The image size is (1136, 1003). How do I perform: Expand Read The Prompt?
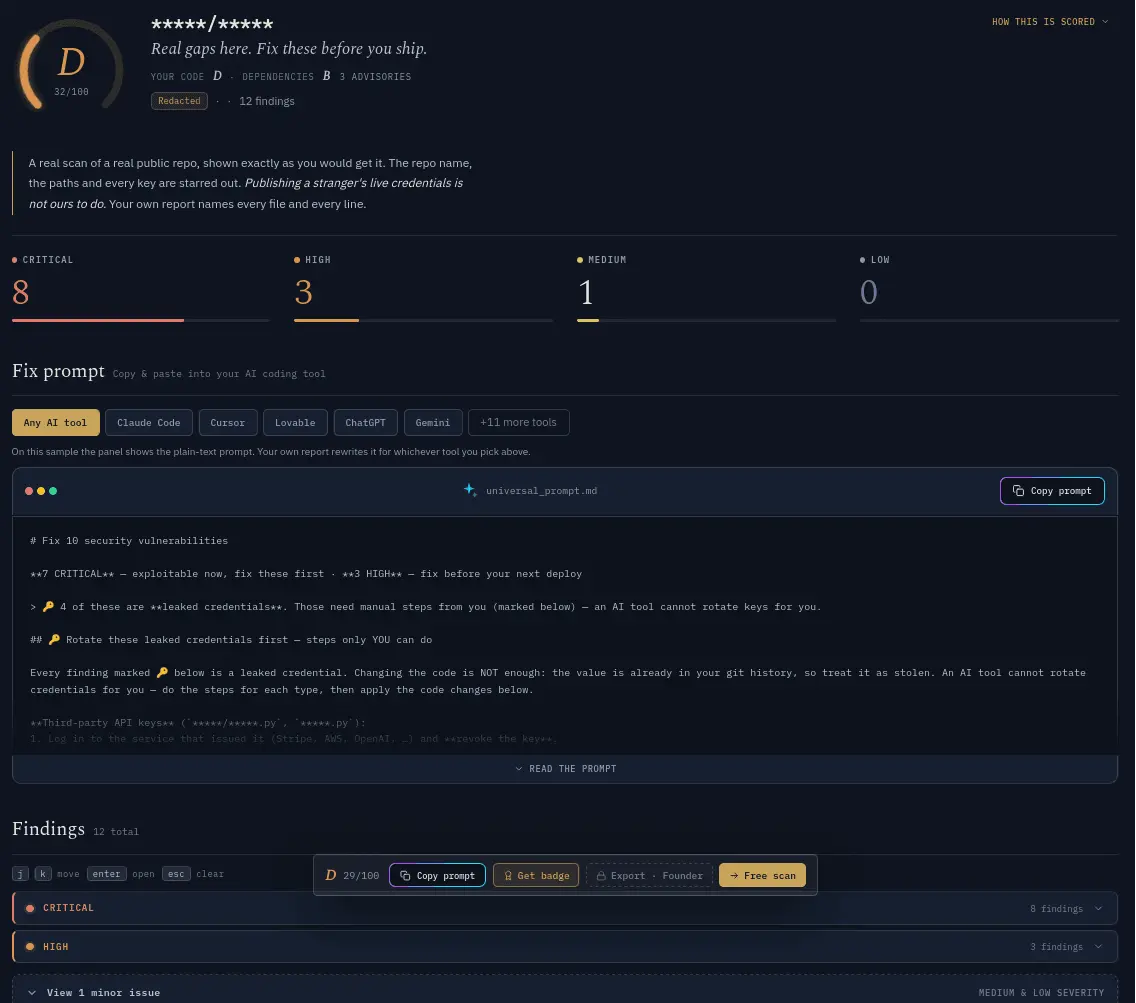point(565,769)
